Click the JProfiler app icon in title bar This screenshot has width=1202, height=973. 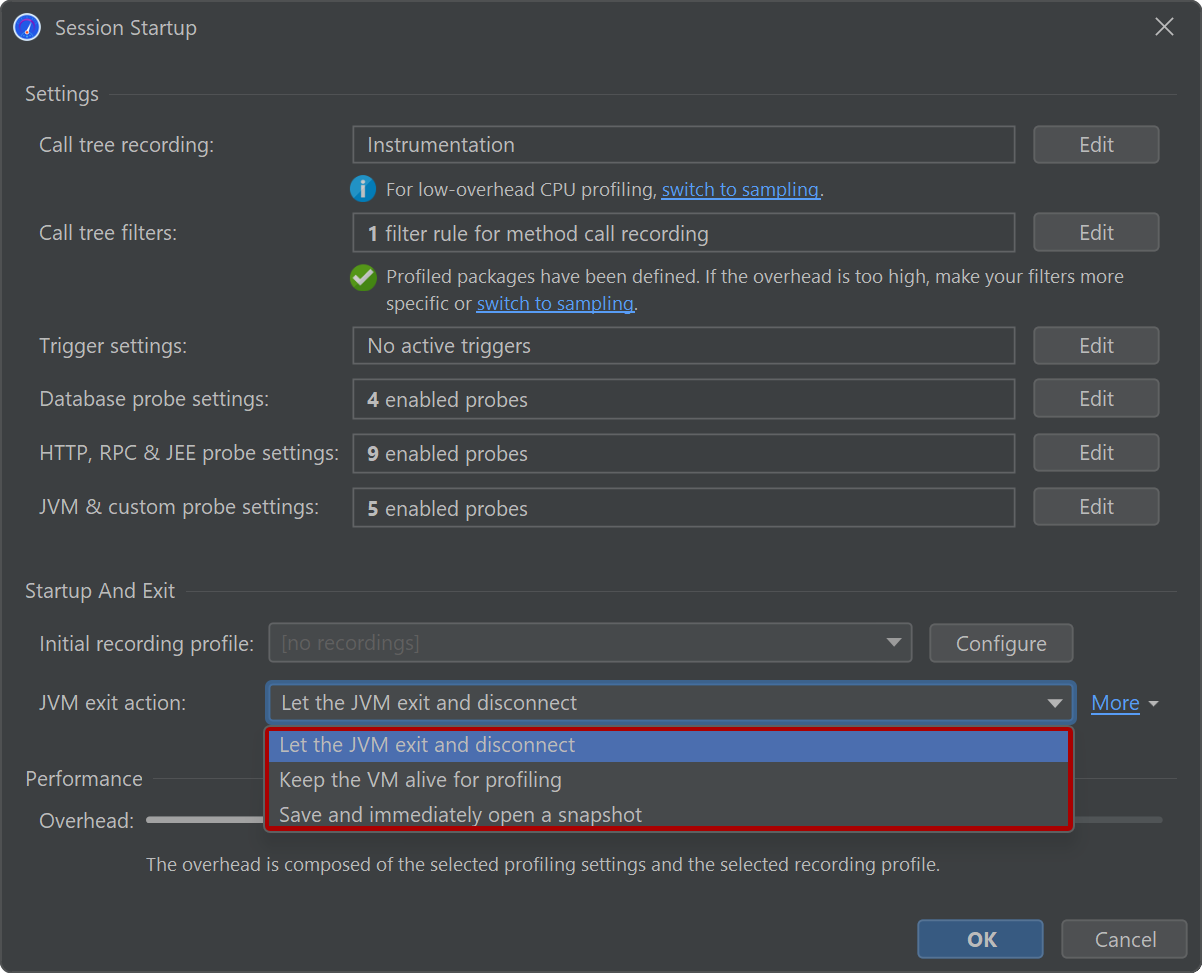click(x=27, y=28)
